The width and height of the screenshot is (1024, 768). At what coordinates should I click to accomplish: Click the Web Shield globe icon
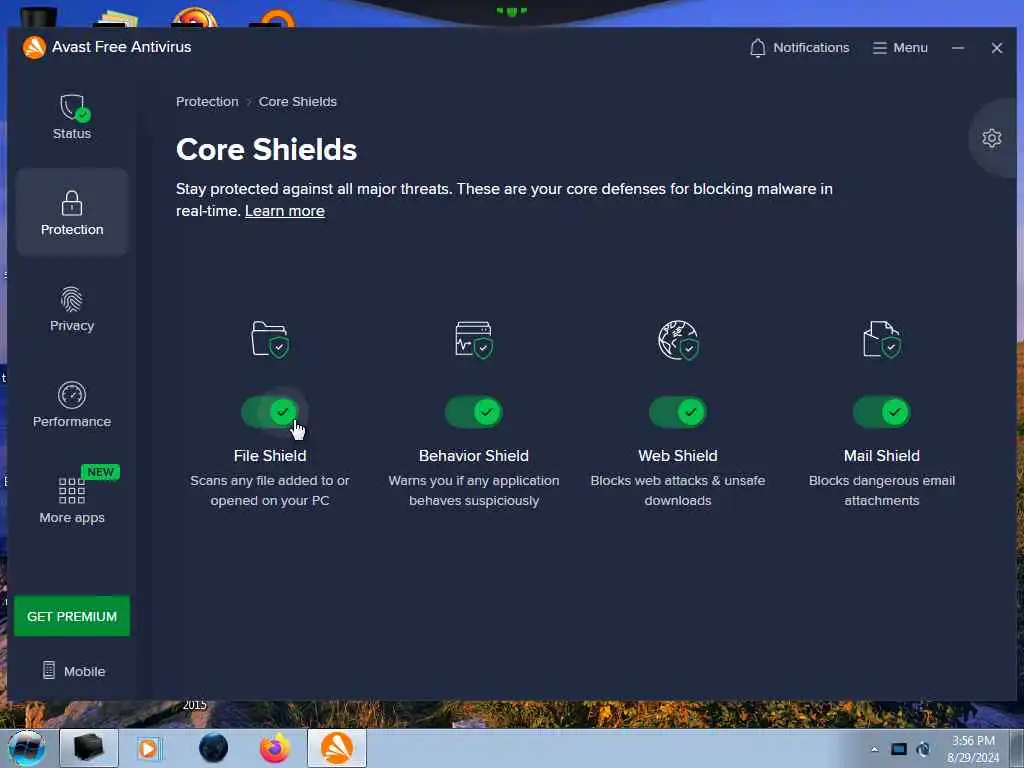point(678,340)
